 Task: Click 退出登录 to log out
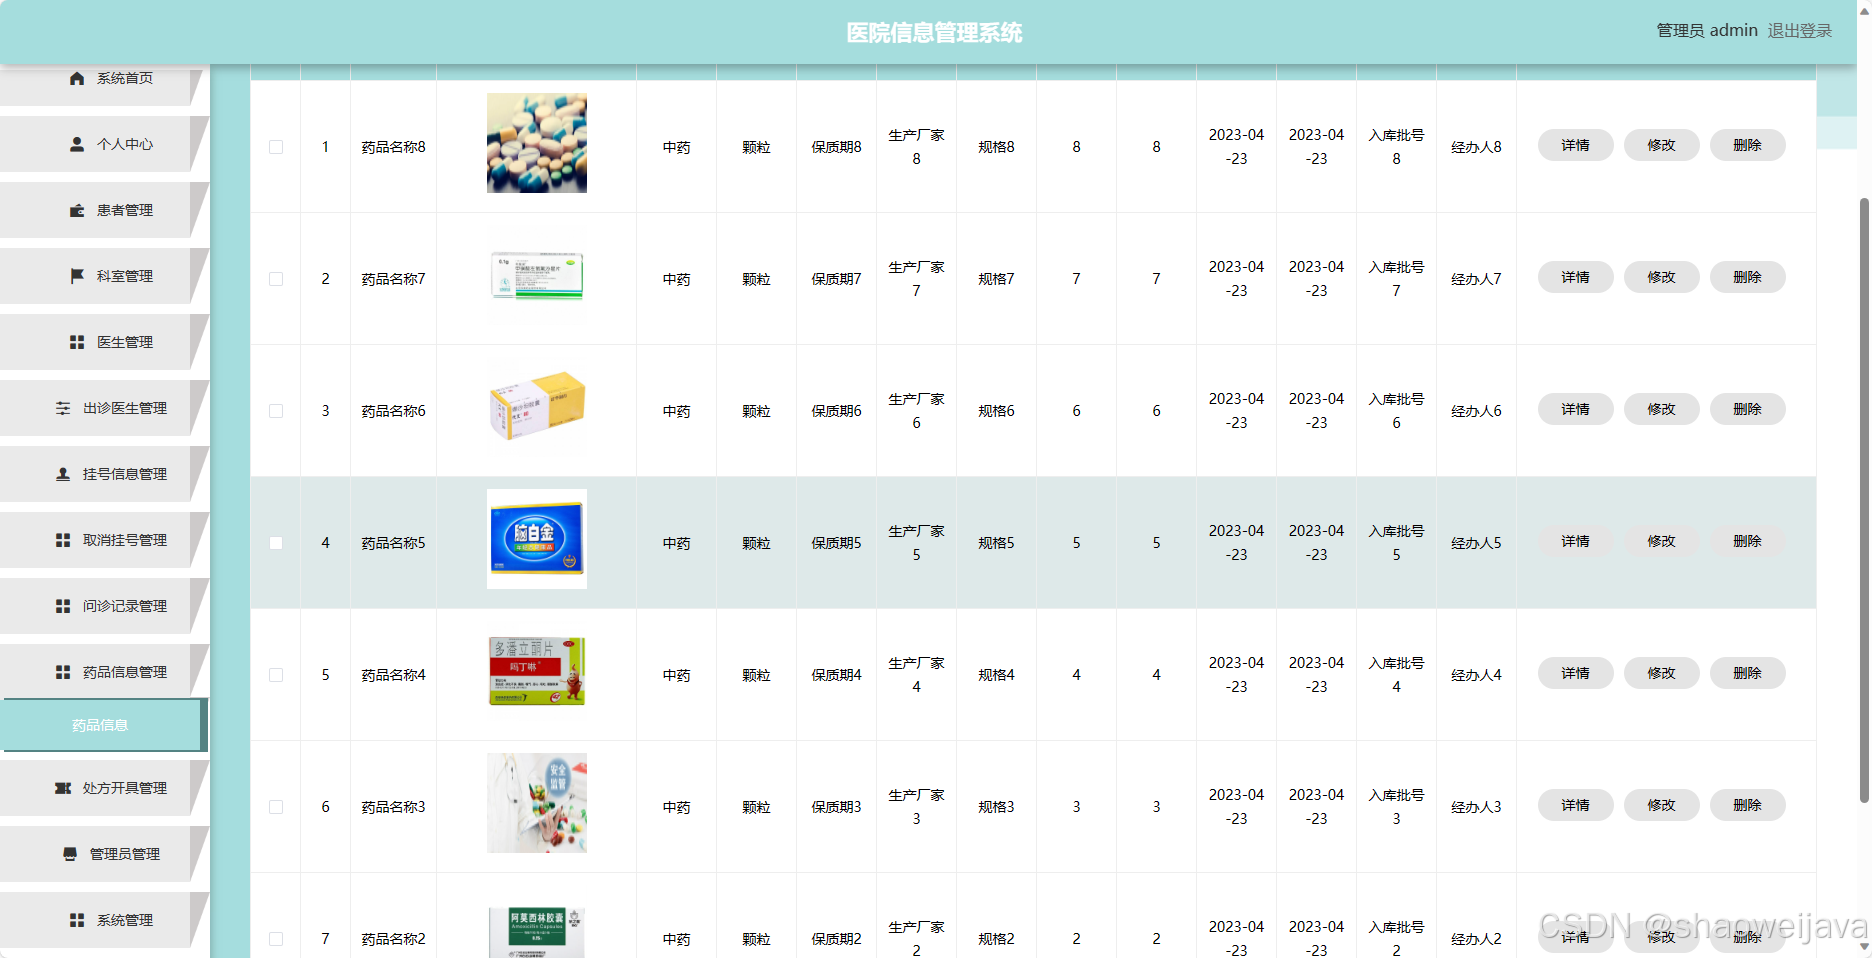click(1799, 31)
